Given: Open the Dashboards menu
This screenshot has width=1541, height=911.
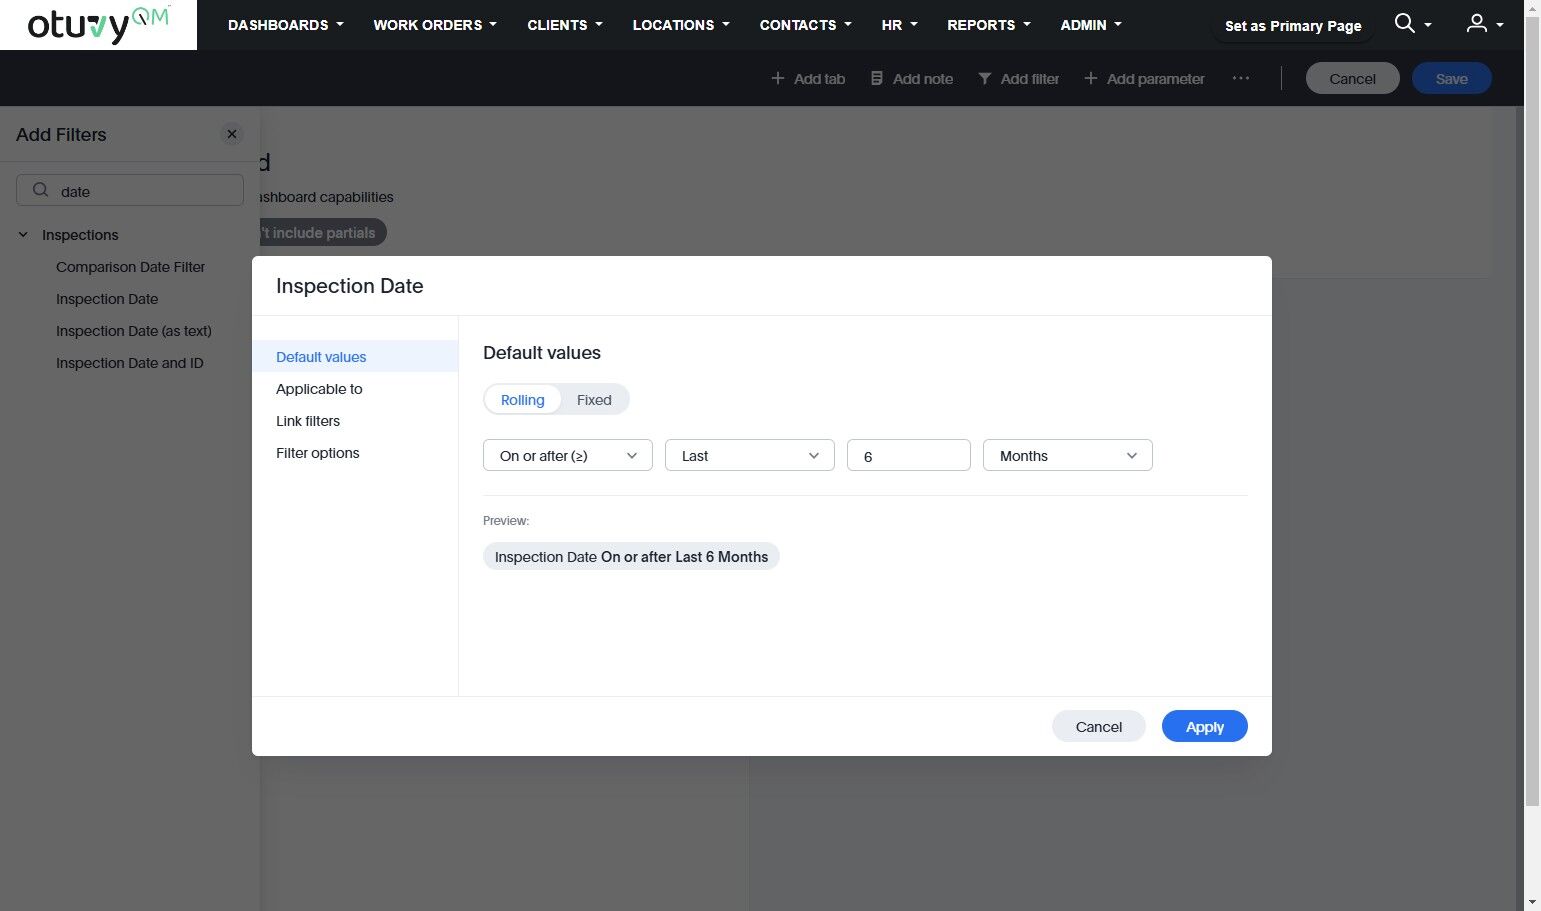Looking at the screenshot, I should click(x=285, y=25).
